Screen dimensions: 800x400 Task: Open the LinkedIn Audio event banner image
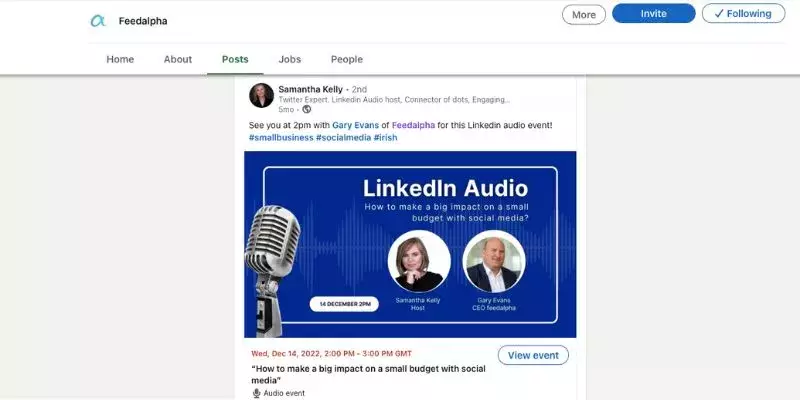[x=410, y=244]
